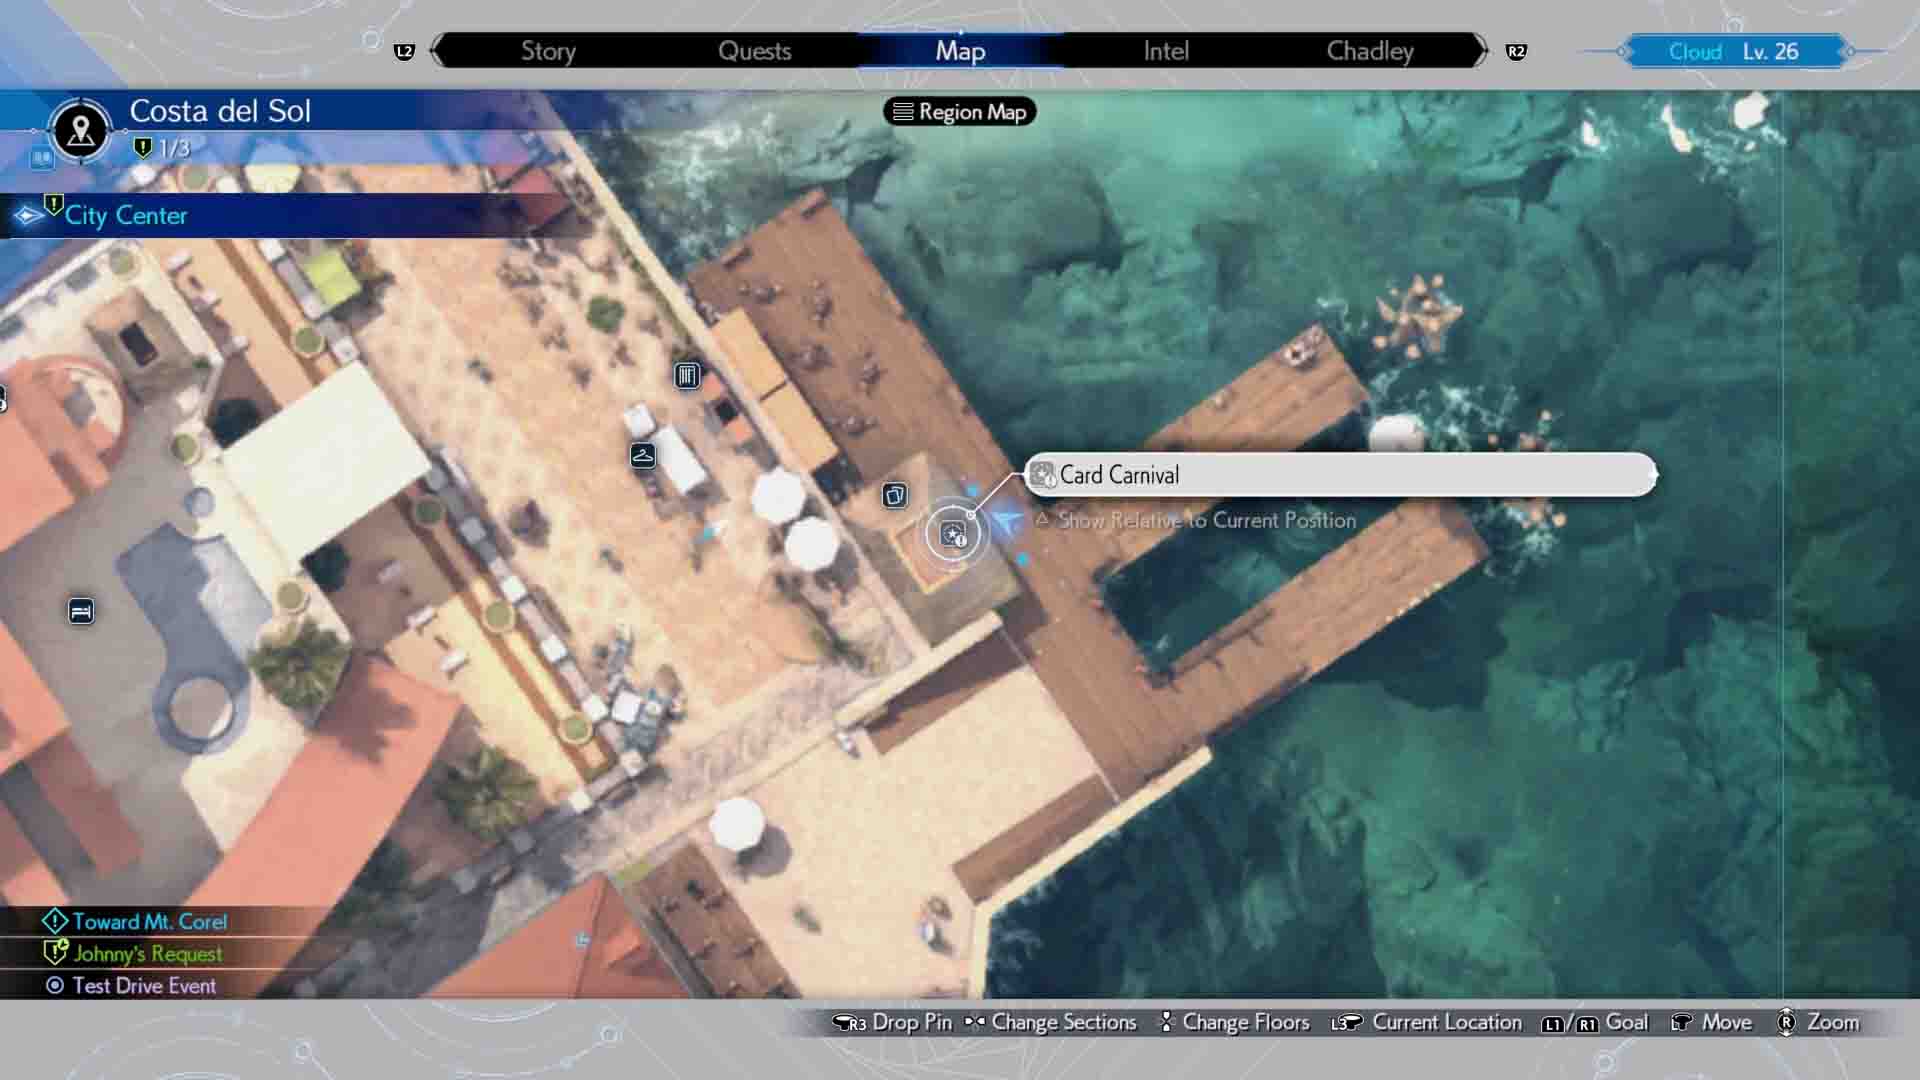
Task: Open the Region Map button
Action: pyautogui.click(x=960, y=112)
